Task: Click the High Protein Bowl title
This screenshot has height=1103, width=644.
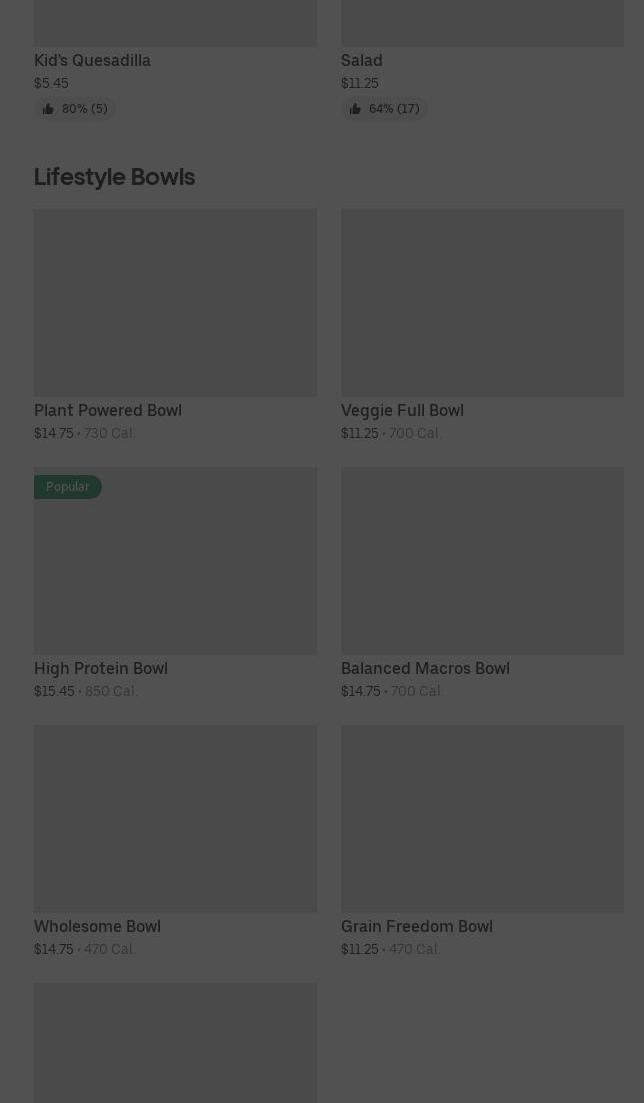Action: [x=101, y=668]
